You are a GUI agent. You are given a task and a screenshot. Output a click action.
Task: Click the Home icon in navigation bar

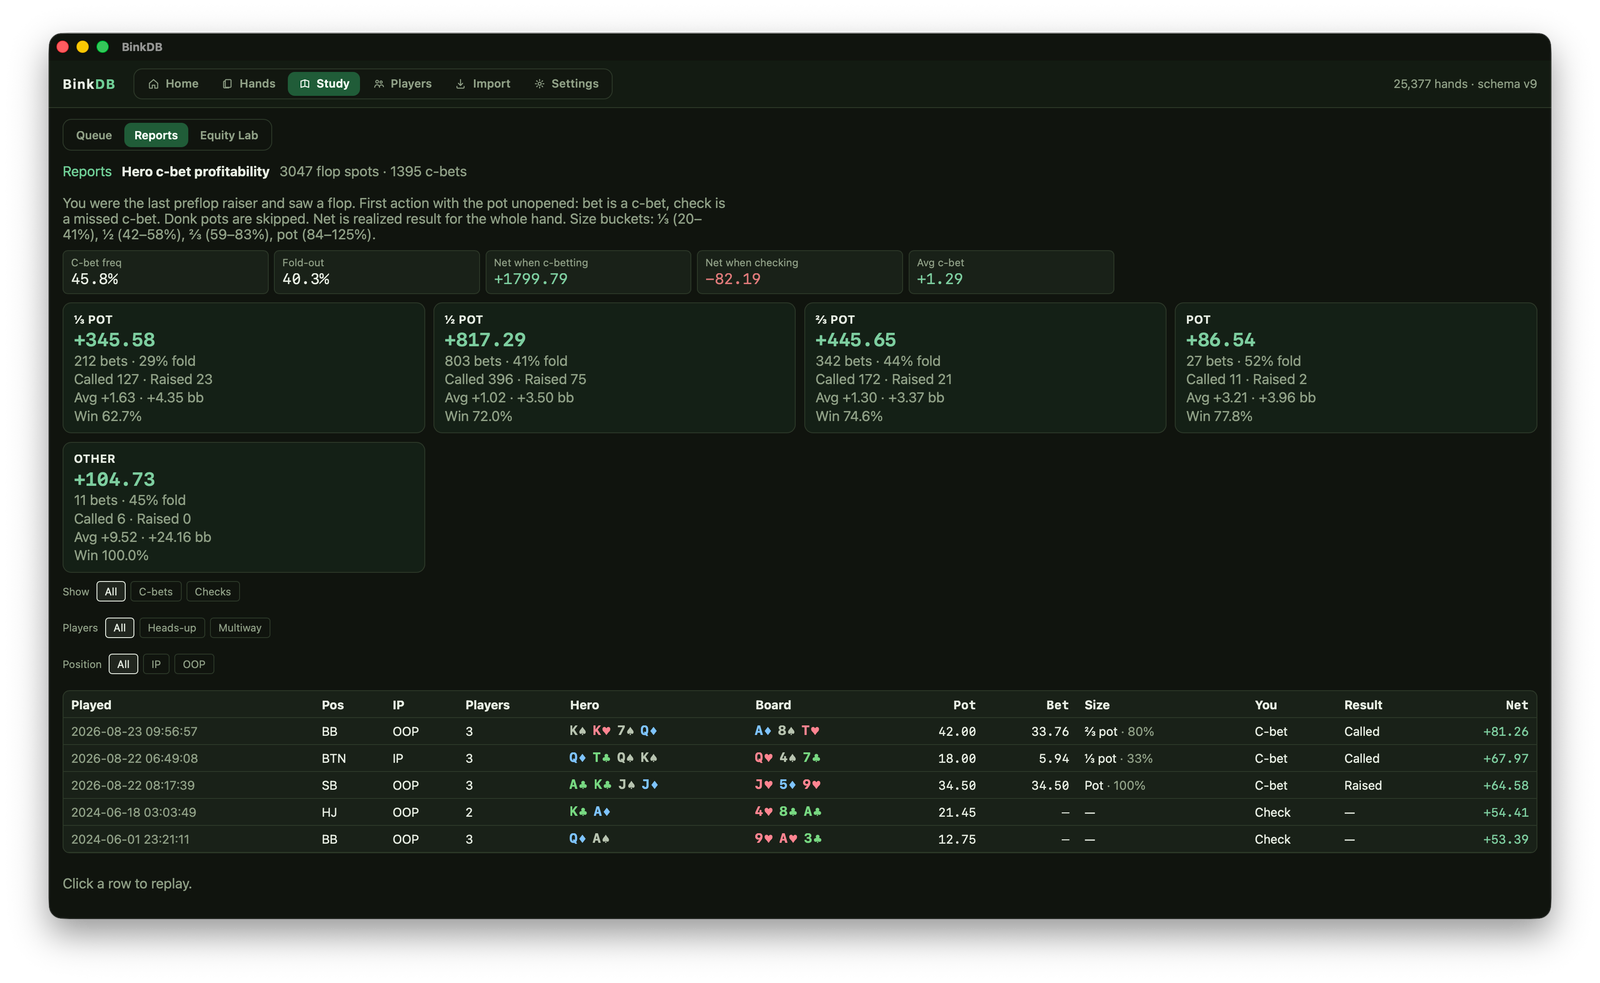click(x=153, y=84)
